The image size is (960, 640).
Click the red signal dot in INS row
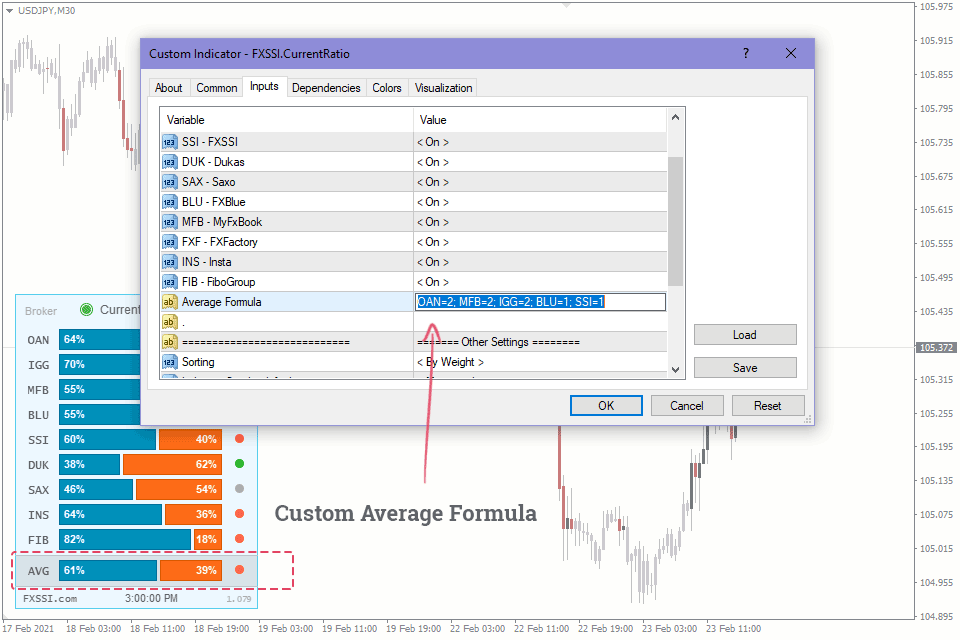pyautogui.click(x=239, y=514)
